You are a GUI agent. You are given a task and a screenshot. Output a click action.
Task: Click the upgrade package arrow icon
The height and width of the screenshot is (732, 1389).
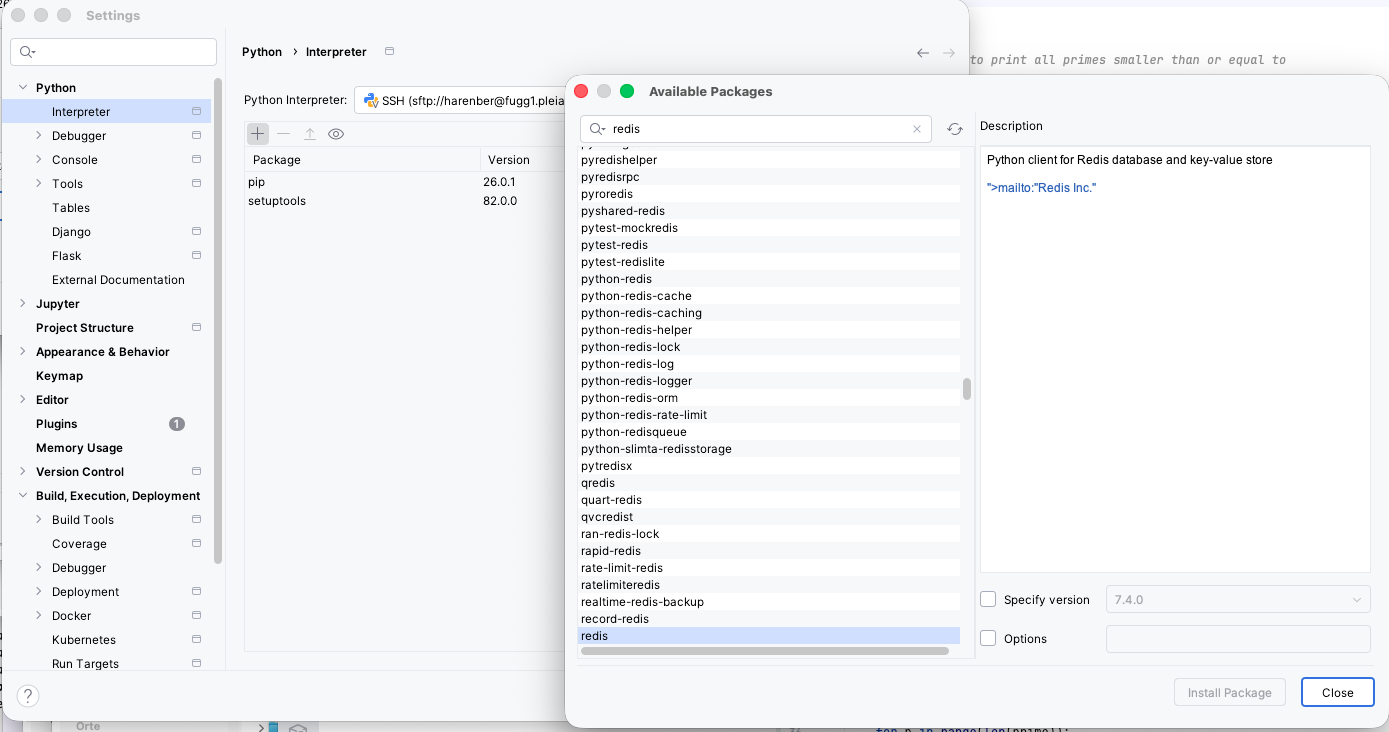click(x=310, y=134)
